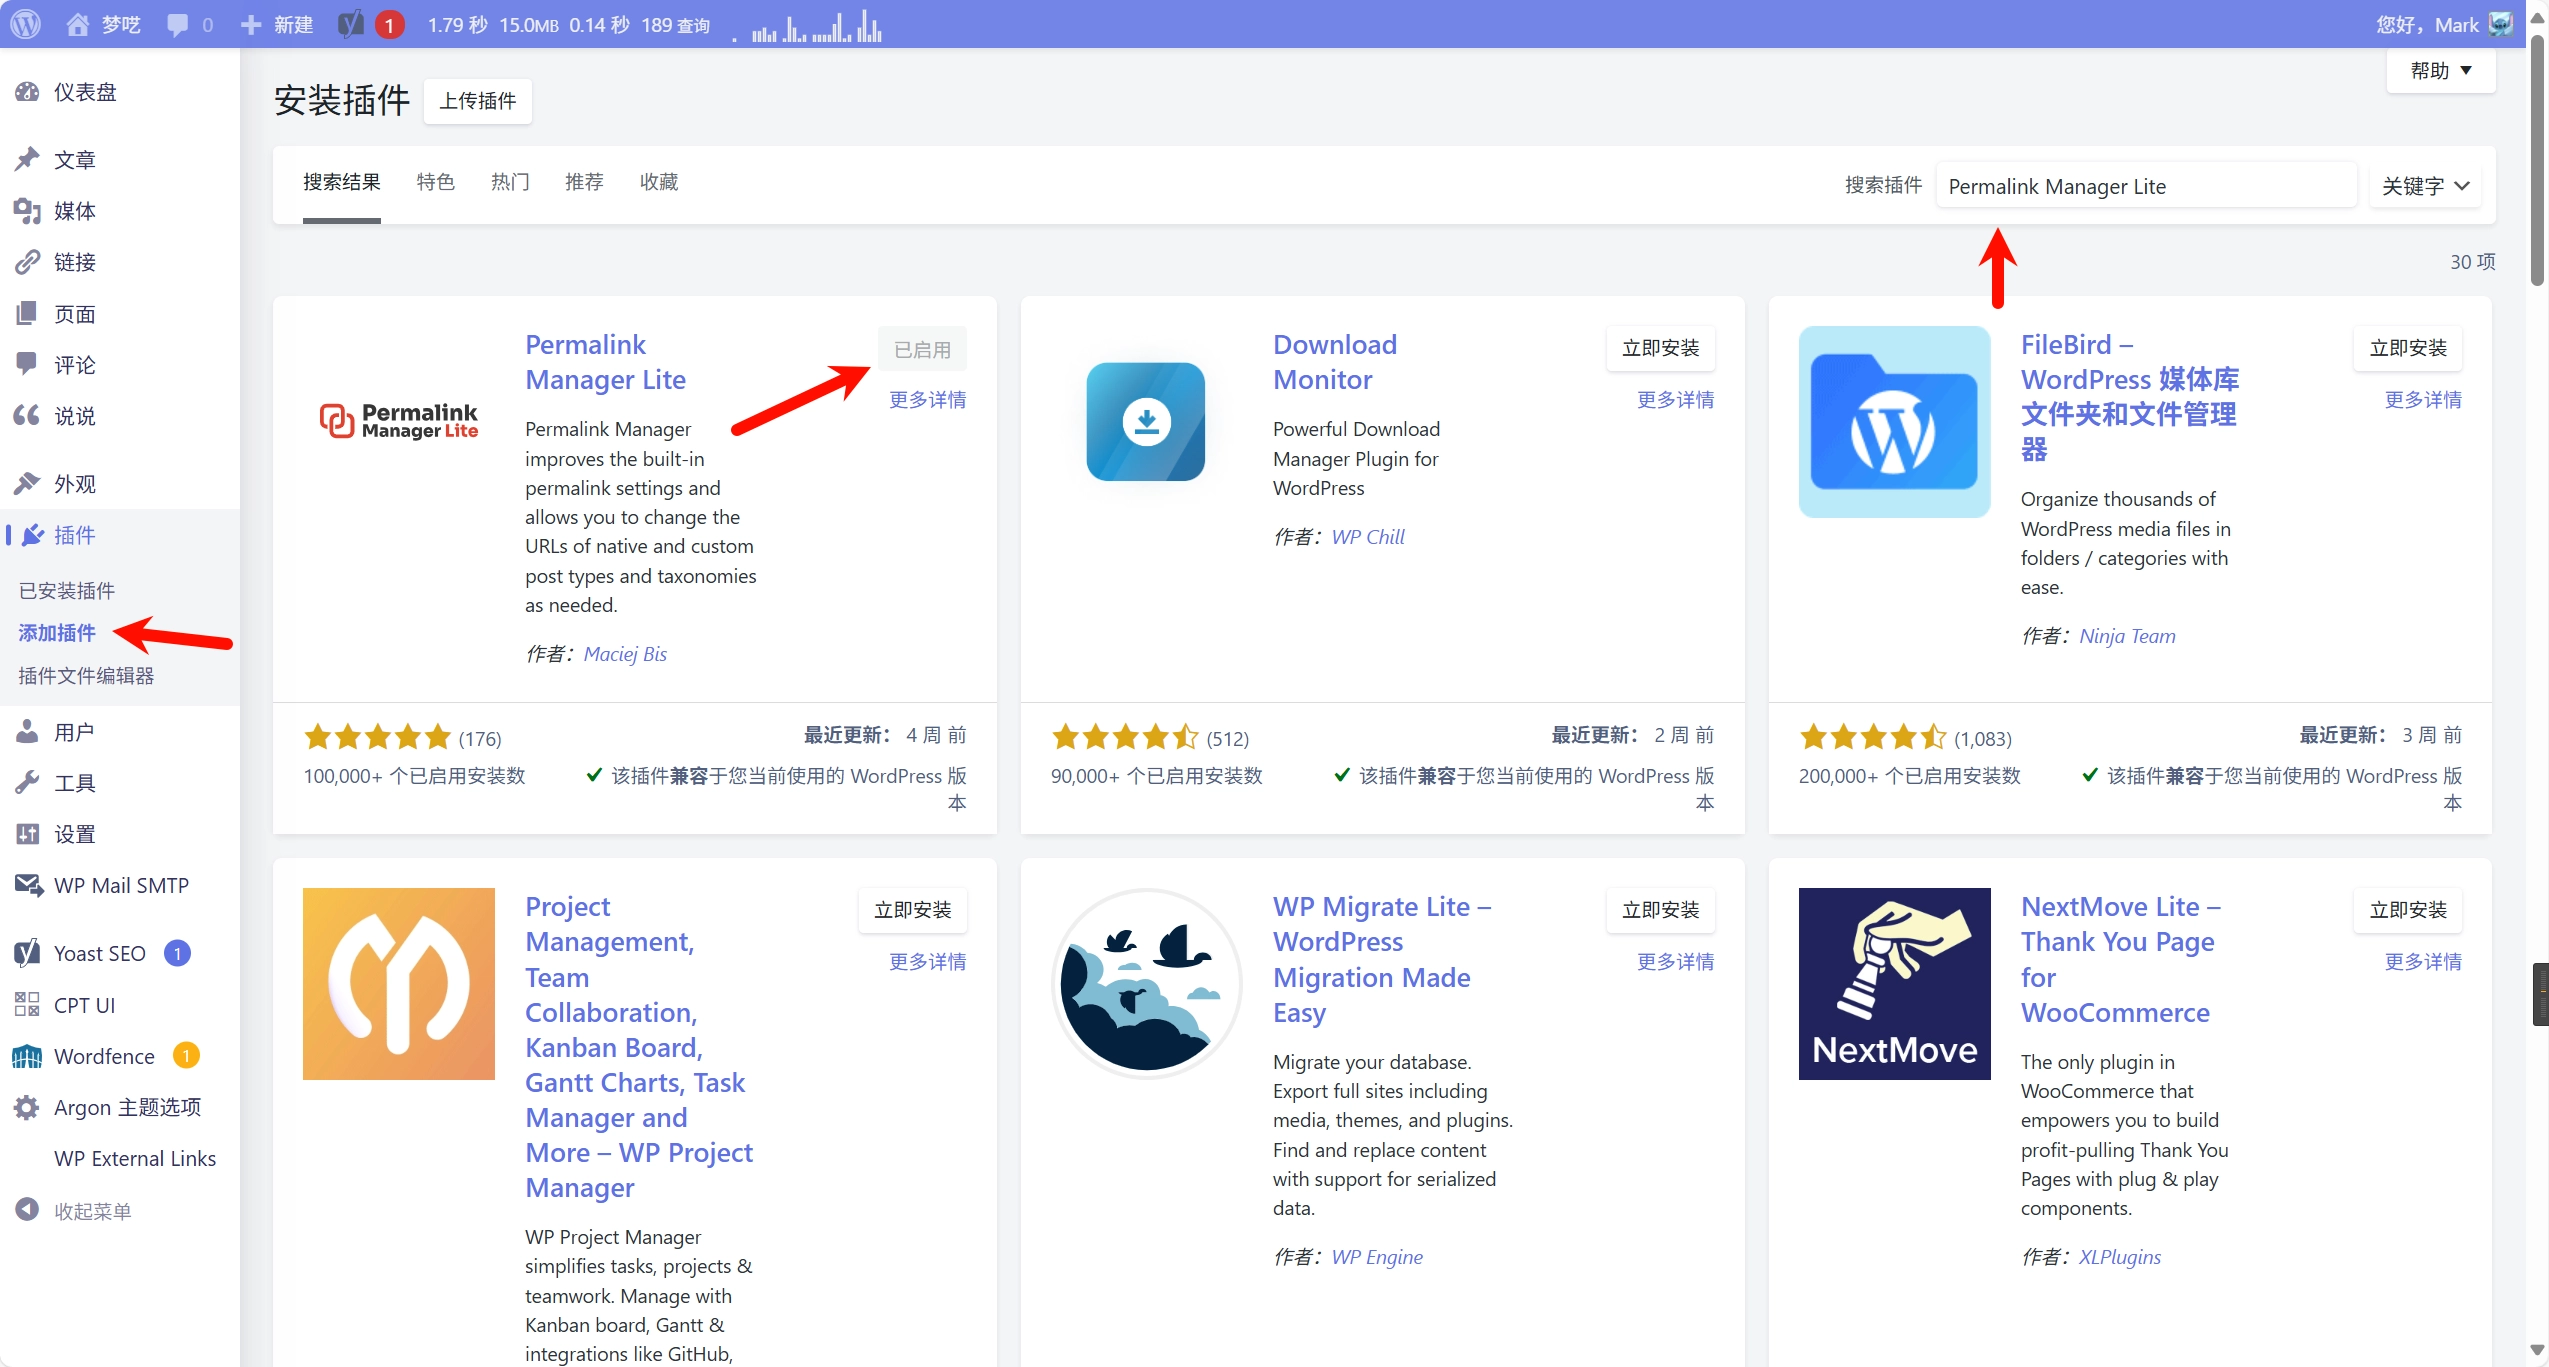Open author link WP Chill
Screen dimensions: 2549x1367
click(x=1368, y=537)
